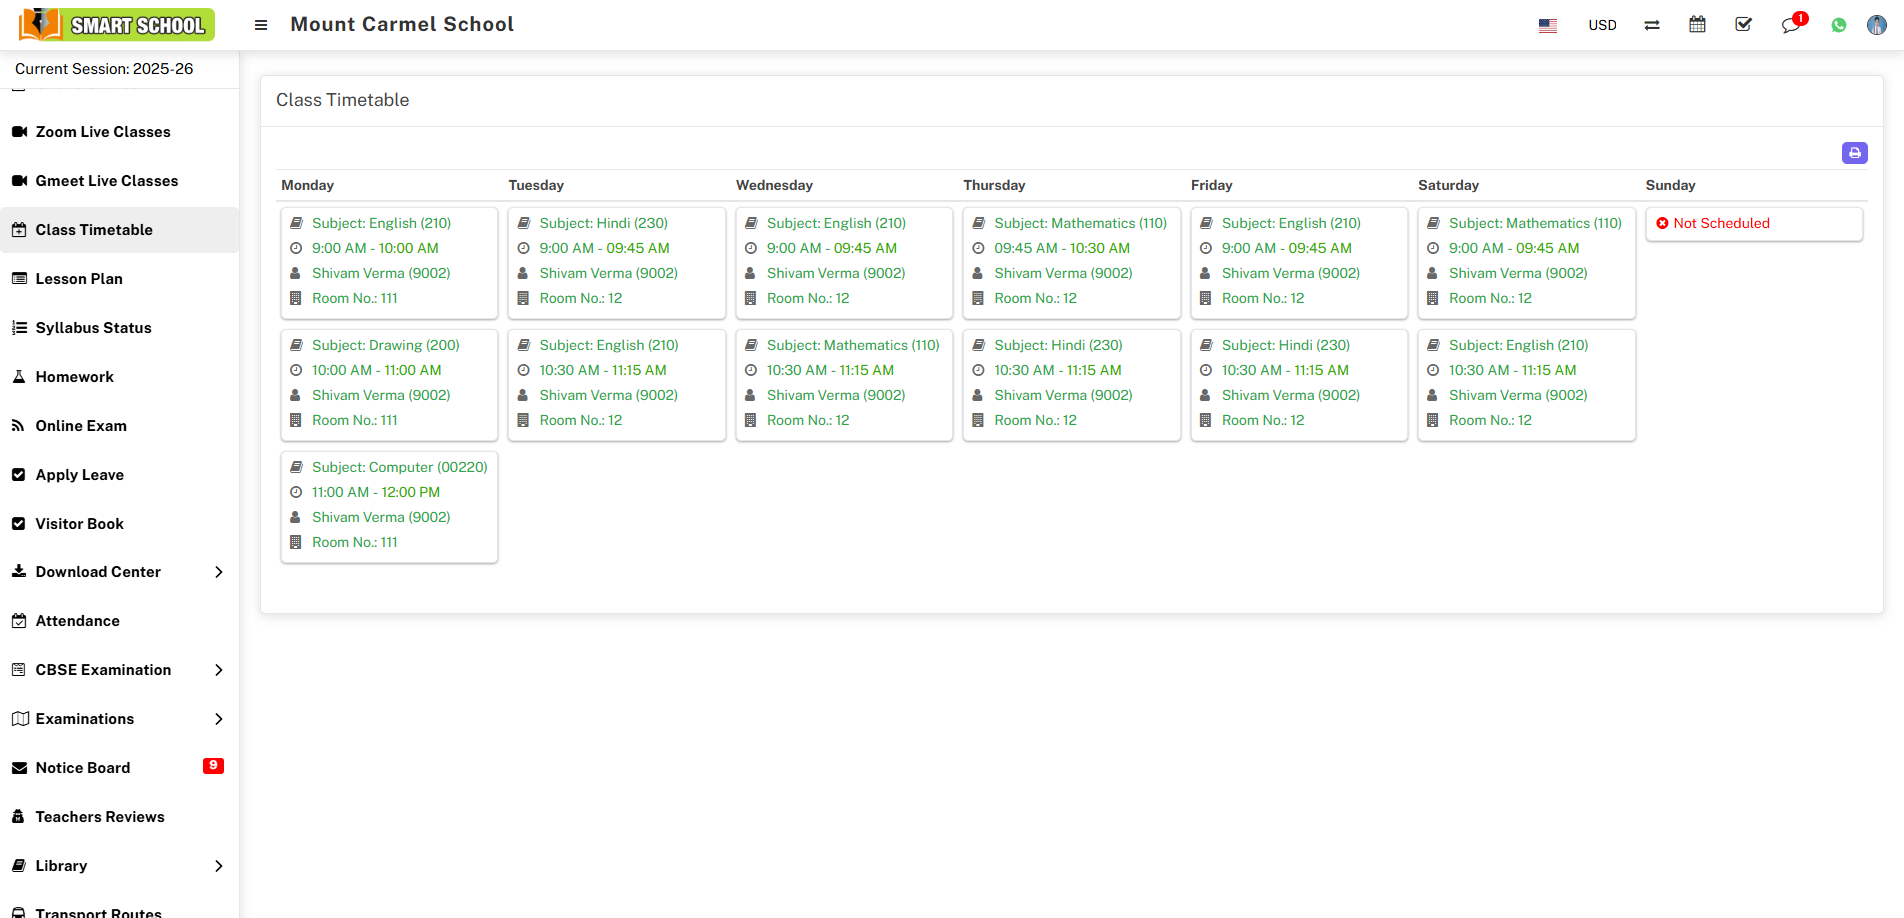The height and width of the screenshot is (918, 1904).
Task: Open the US flag language selector
Action: 1547,27
